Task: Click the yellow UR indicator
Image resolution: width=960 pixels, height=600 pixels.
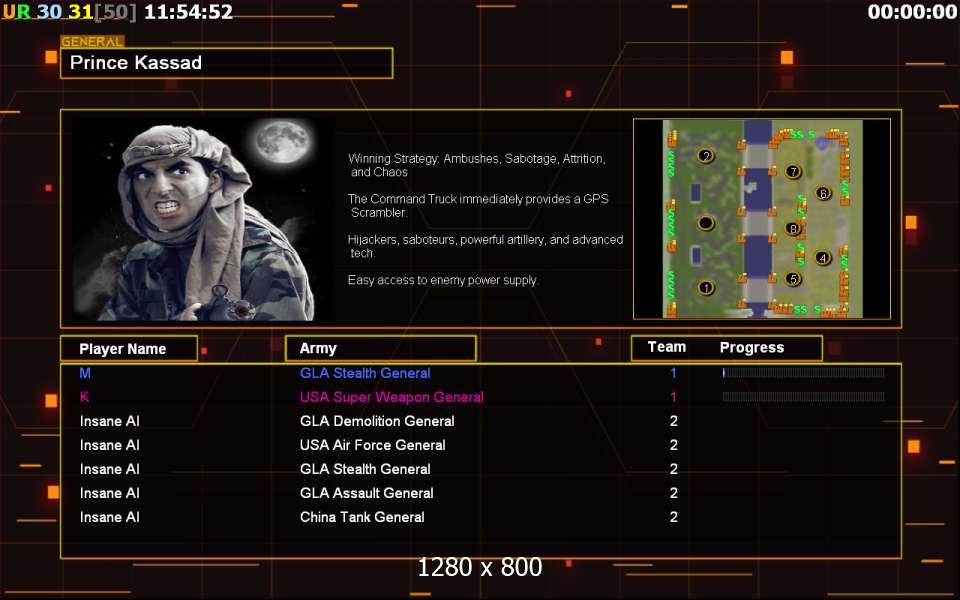Action: (17, 12)
